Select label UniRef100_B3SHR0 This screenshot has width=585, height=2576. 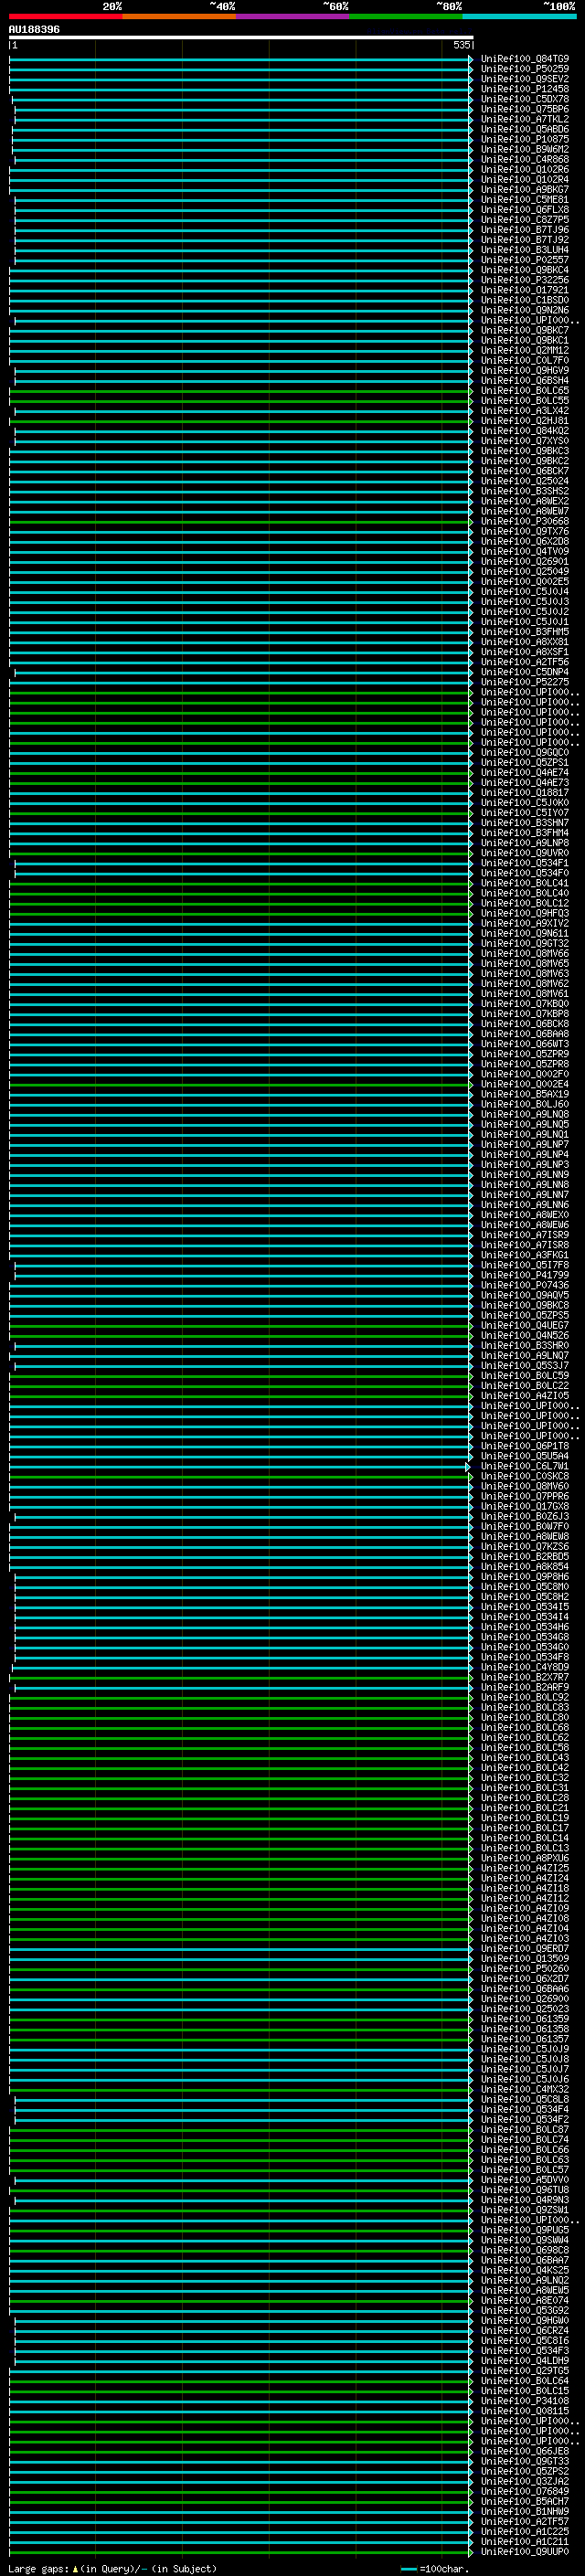524,1346
